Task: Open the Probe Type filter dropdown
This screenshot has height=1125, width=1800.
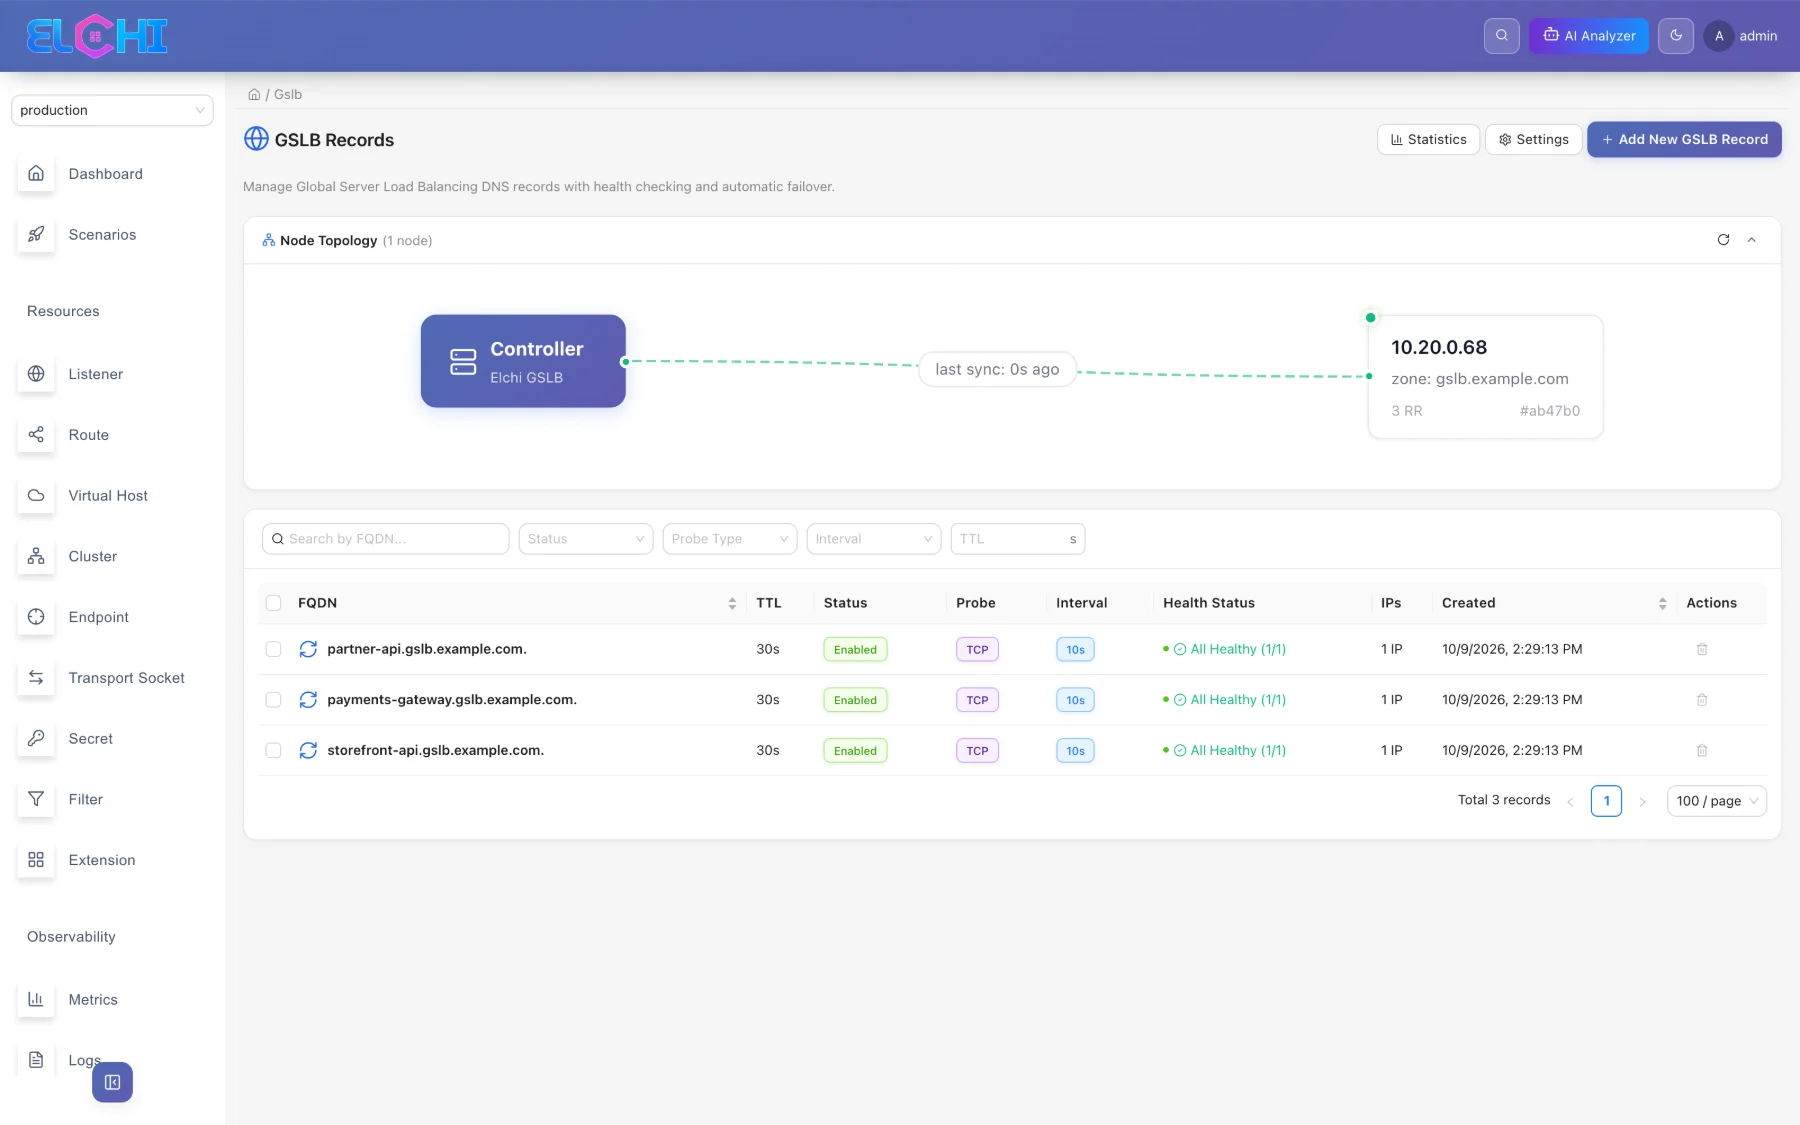Action: click(x=730, y=539)
